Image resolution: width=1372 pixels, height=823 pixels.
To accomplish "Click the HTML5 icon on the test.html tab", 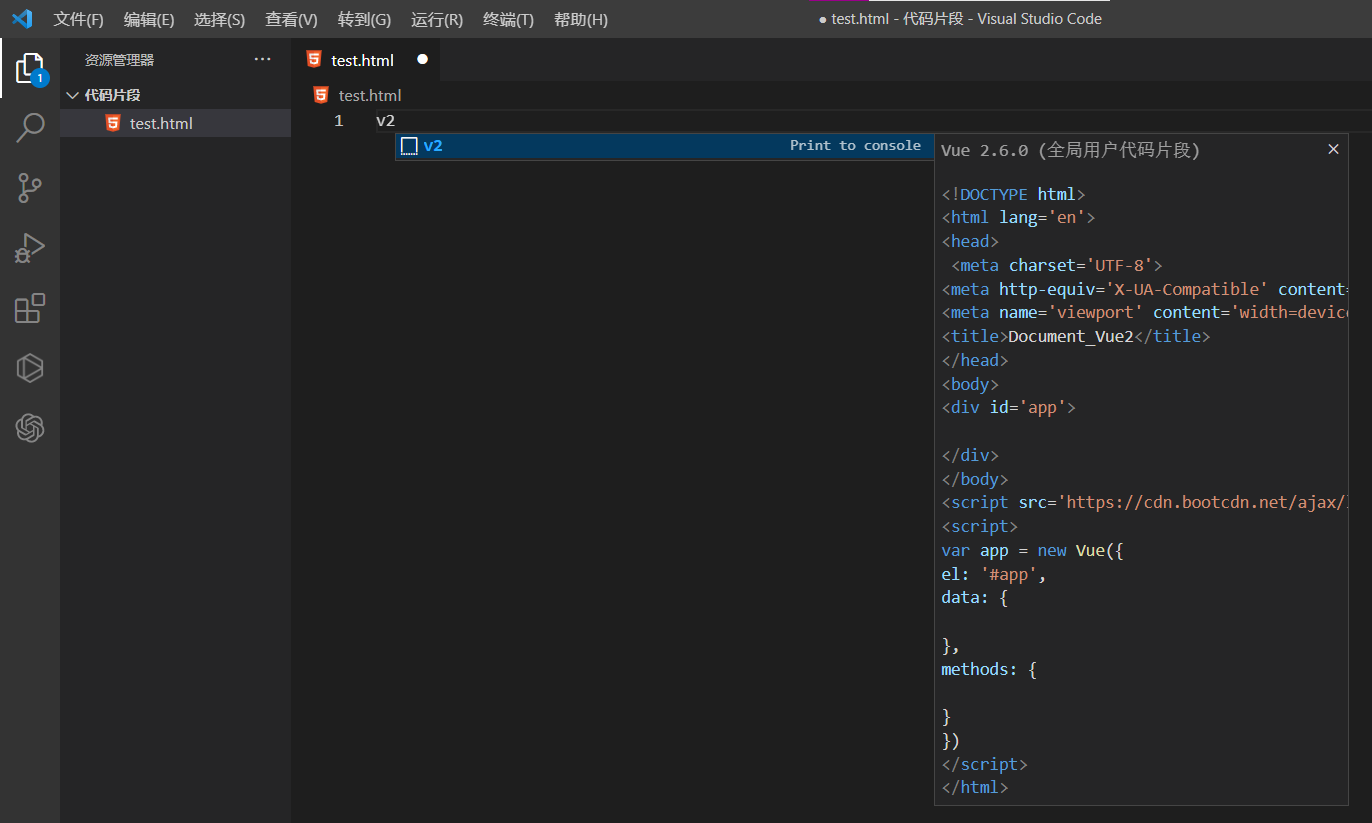I will click(x=314, y=59).
